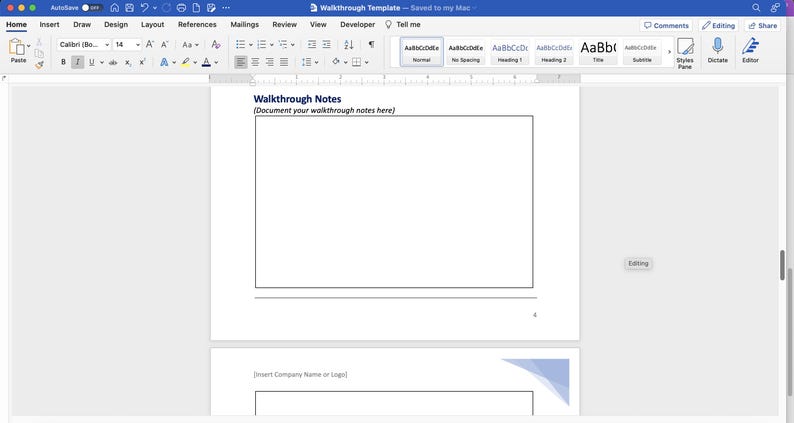Apply the font color A swatch
This screenshot has height=423, width=794.
point(206,62)
